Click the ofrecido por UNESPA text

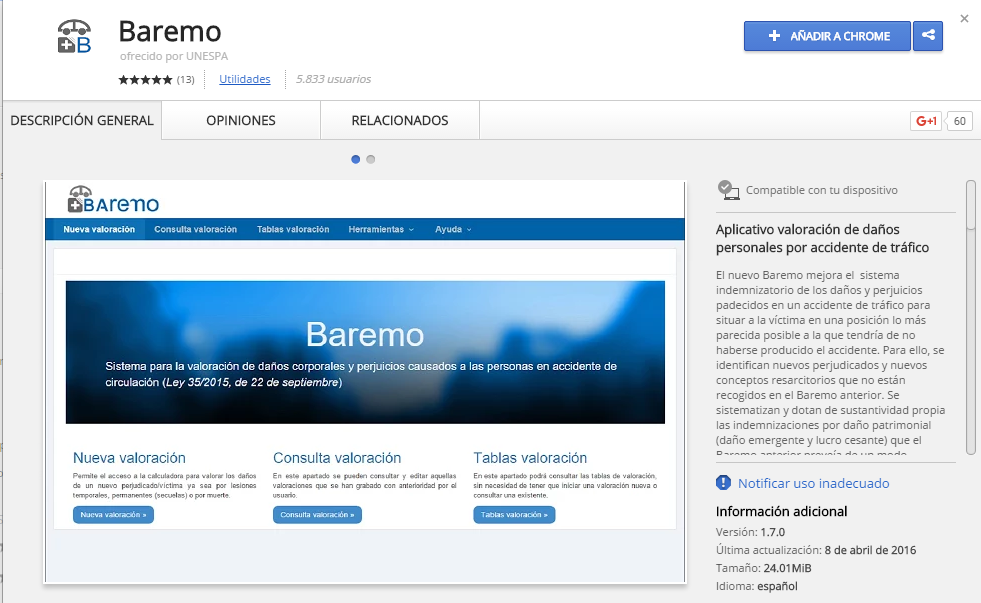tap(174, 56)
